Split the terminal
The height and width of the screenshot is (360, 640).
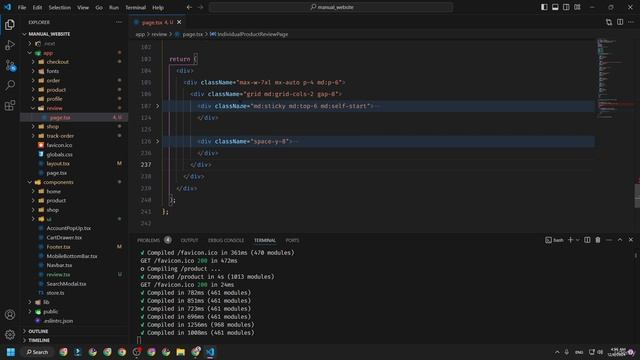587,240
